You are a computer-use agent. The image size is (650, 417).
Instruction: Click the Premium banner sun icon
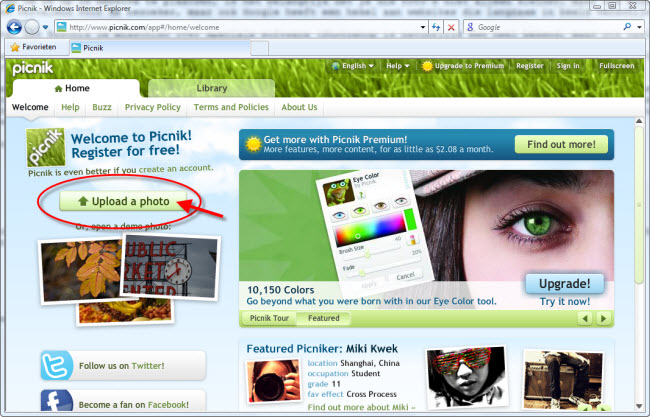point(253,144)
